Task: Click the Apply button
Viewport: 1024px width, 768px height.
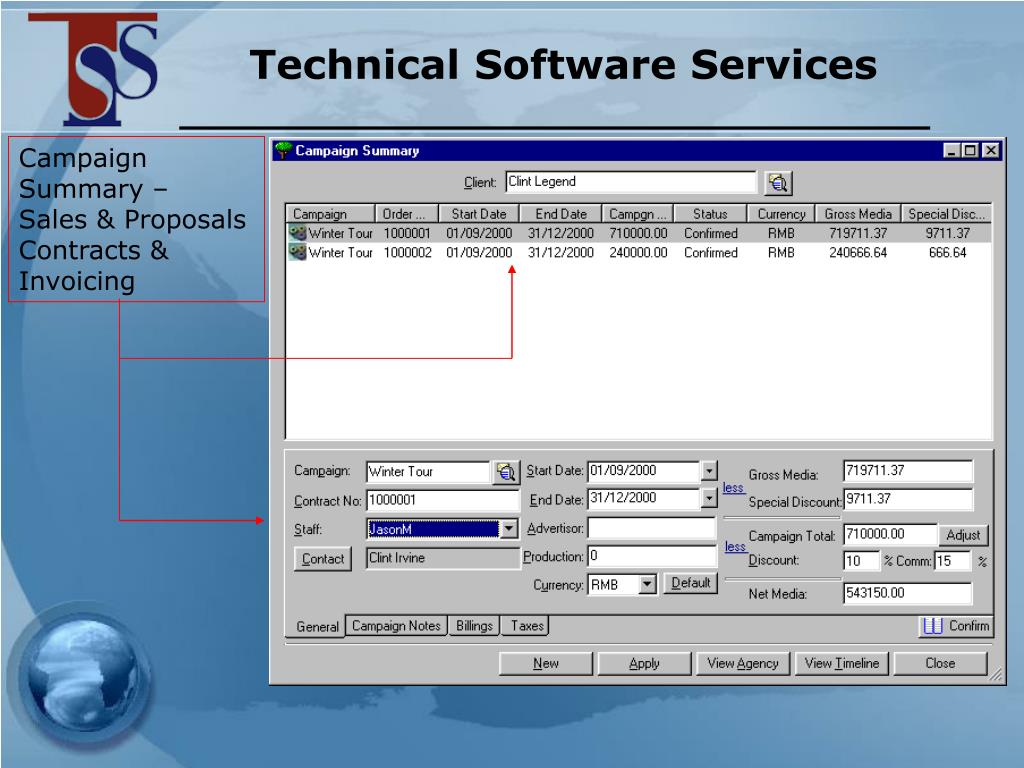Action: click(x=644, y=663)
